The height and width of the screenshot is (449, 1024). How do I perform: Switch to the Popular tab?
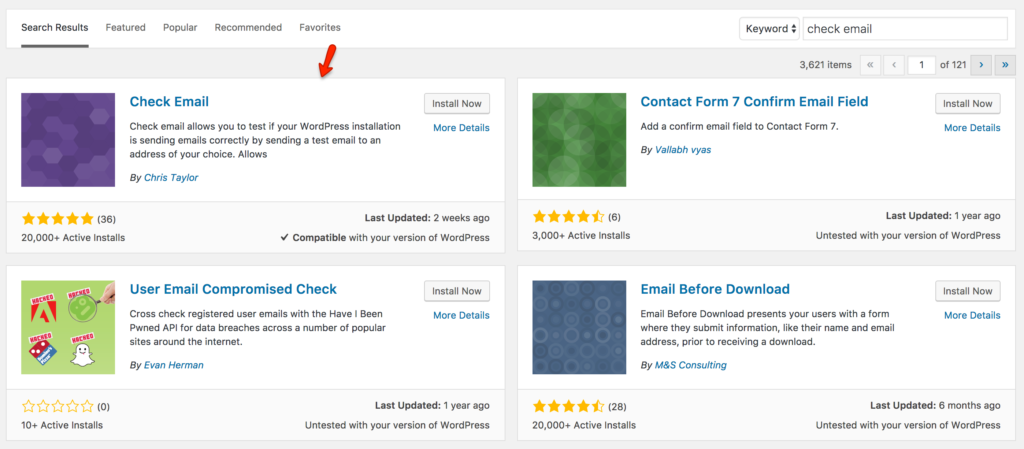coord(180,27)
